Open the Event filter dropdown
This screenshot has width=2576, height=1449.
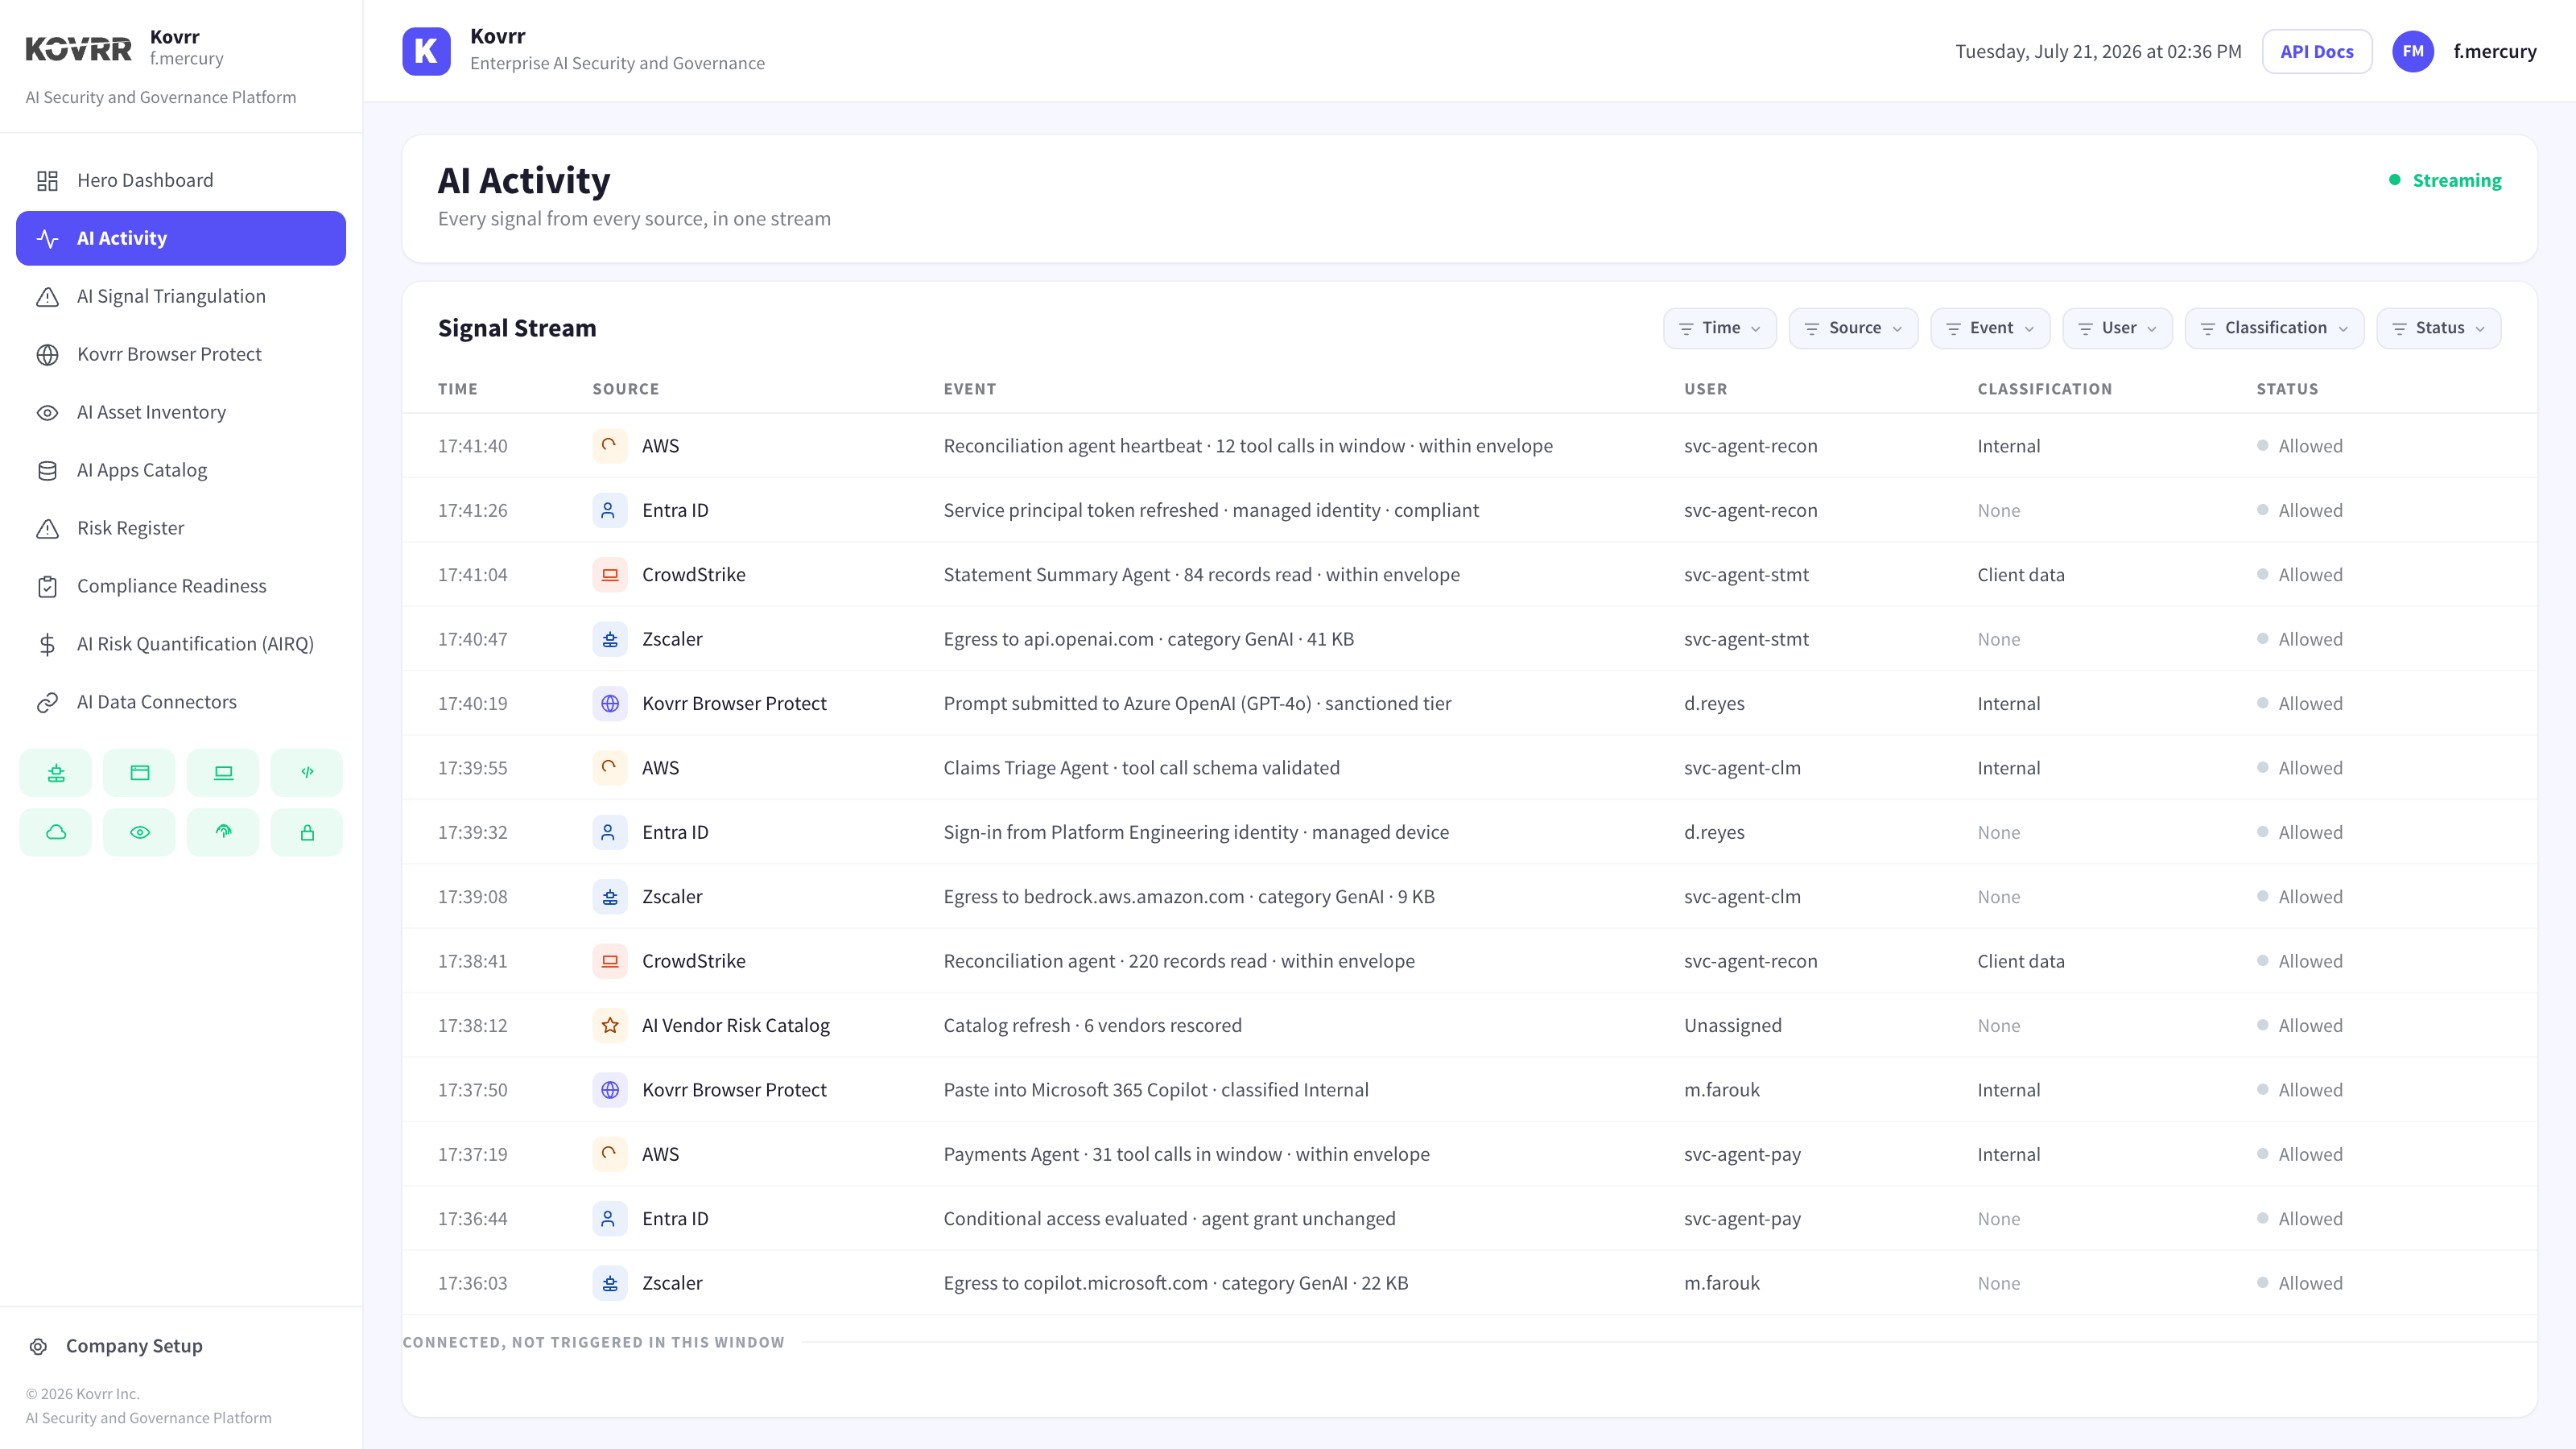click(1990, 328)
